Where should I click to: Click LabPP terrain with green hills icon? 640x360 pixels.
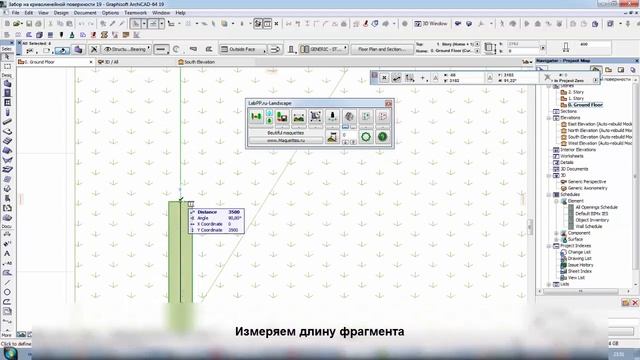coord(299,117)
